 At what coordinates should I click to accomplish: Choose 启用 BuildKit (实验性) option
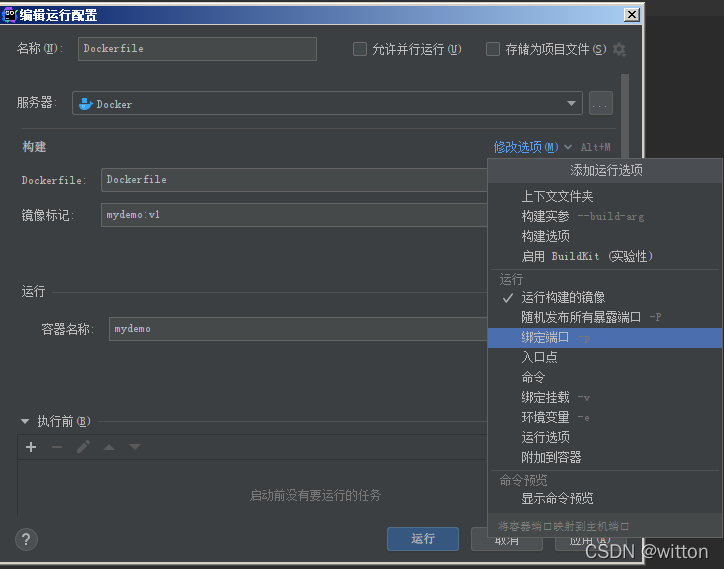point(605,256)
